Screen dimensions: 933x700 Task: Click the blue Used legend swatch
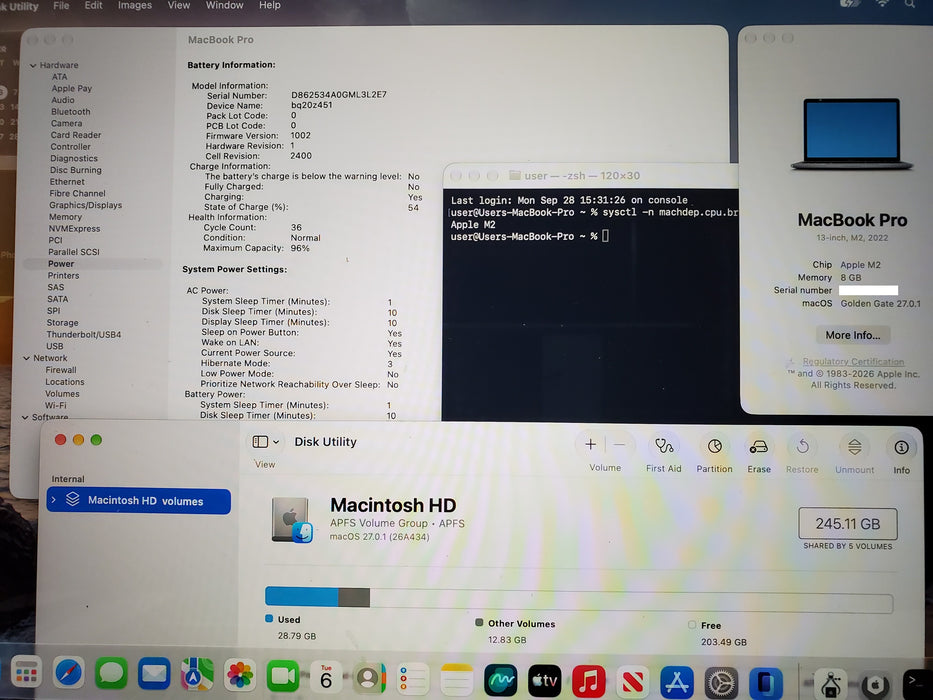[269, 619]
